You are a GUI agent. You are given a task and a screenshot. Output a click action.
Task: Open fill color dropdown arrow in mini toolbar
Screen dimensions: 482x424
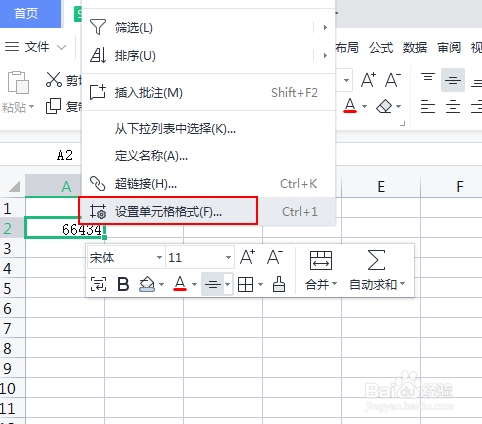(x=162, y=285)
